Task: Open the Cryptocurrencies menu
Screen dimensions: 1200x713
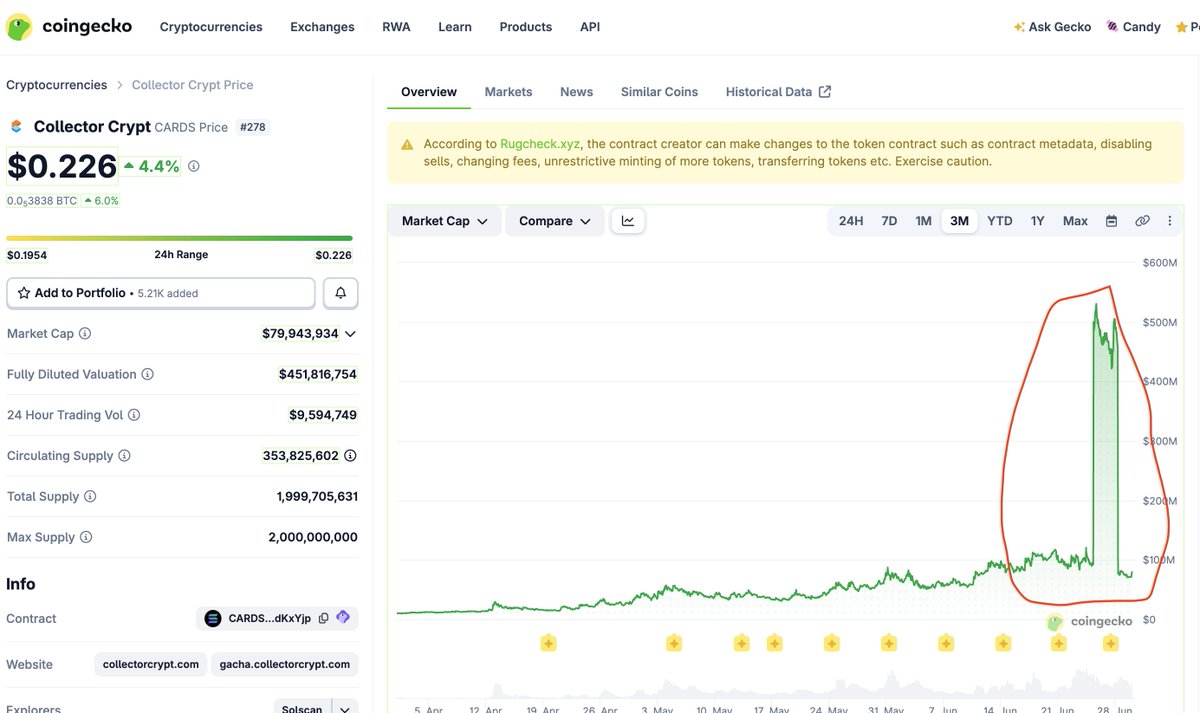Action: pos(211,27)
